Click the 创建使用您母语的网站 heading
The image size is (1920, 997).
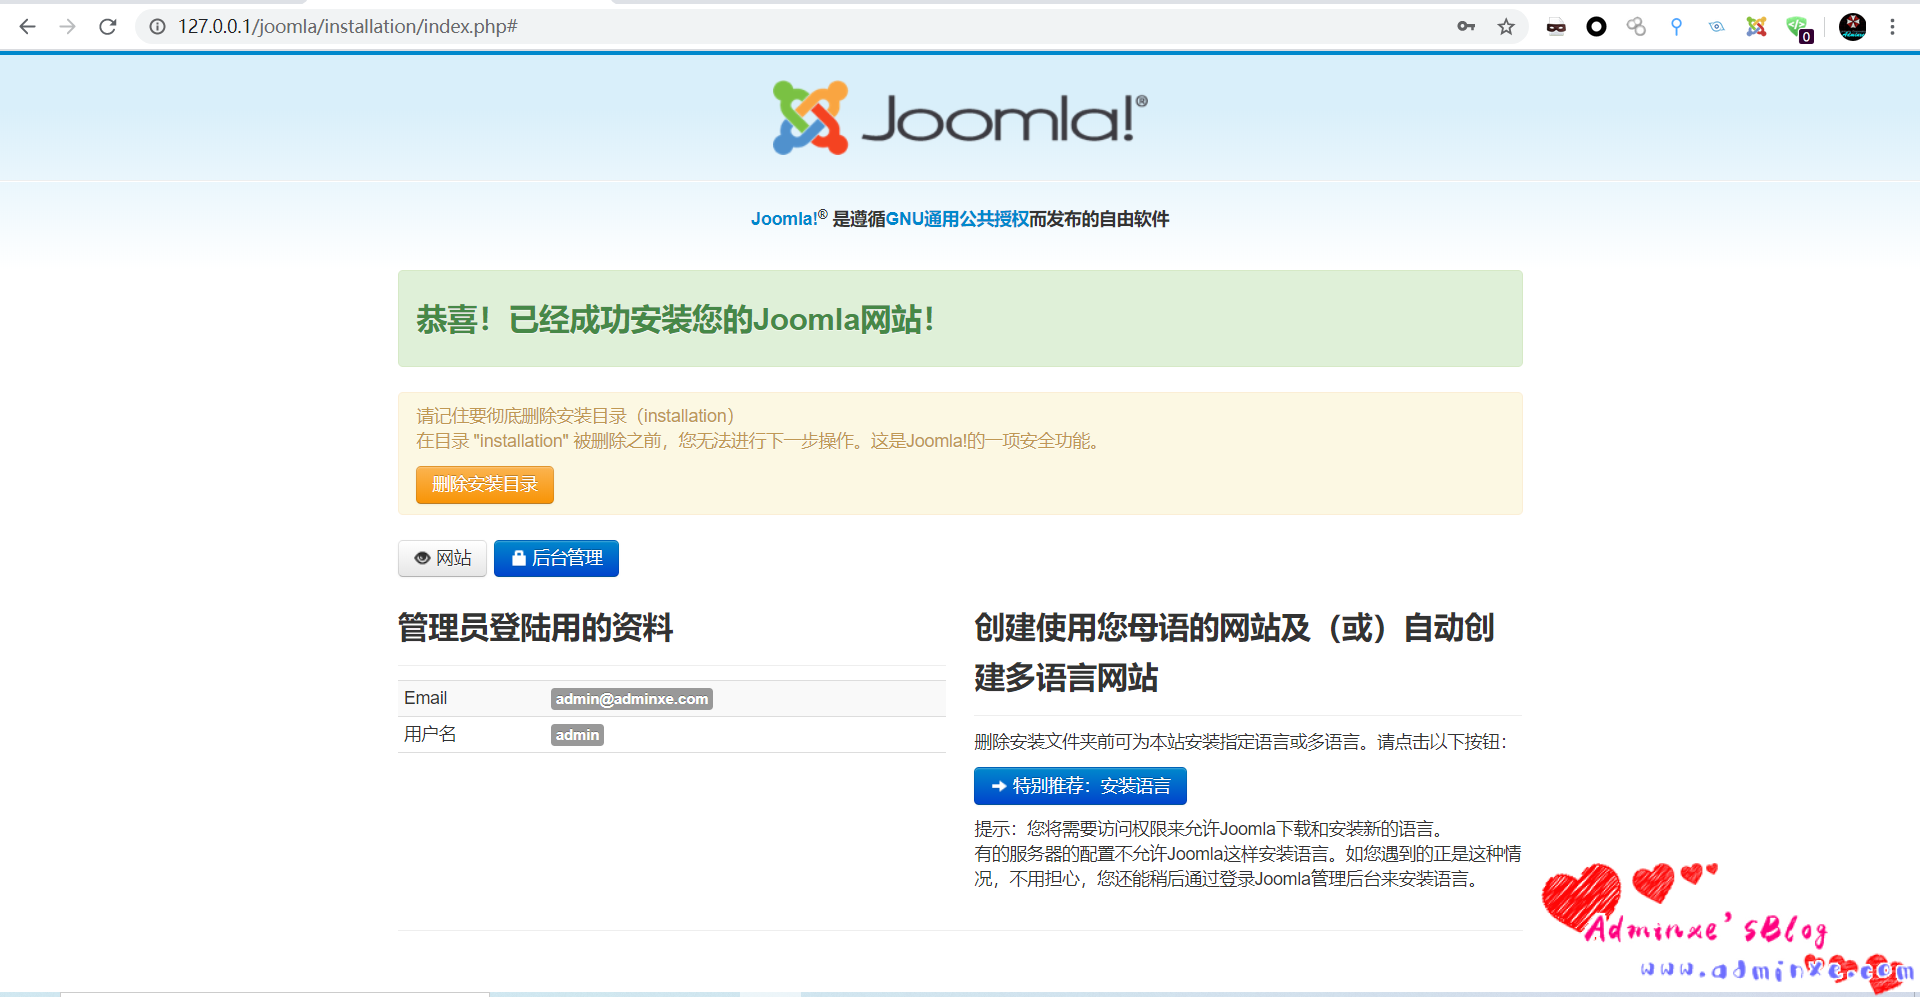pos(1234,653)
